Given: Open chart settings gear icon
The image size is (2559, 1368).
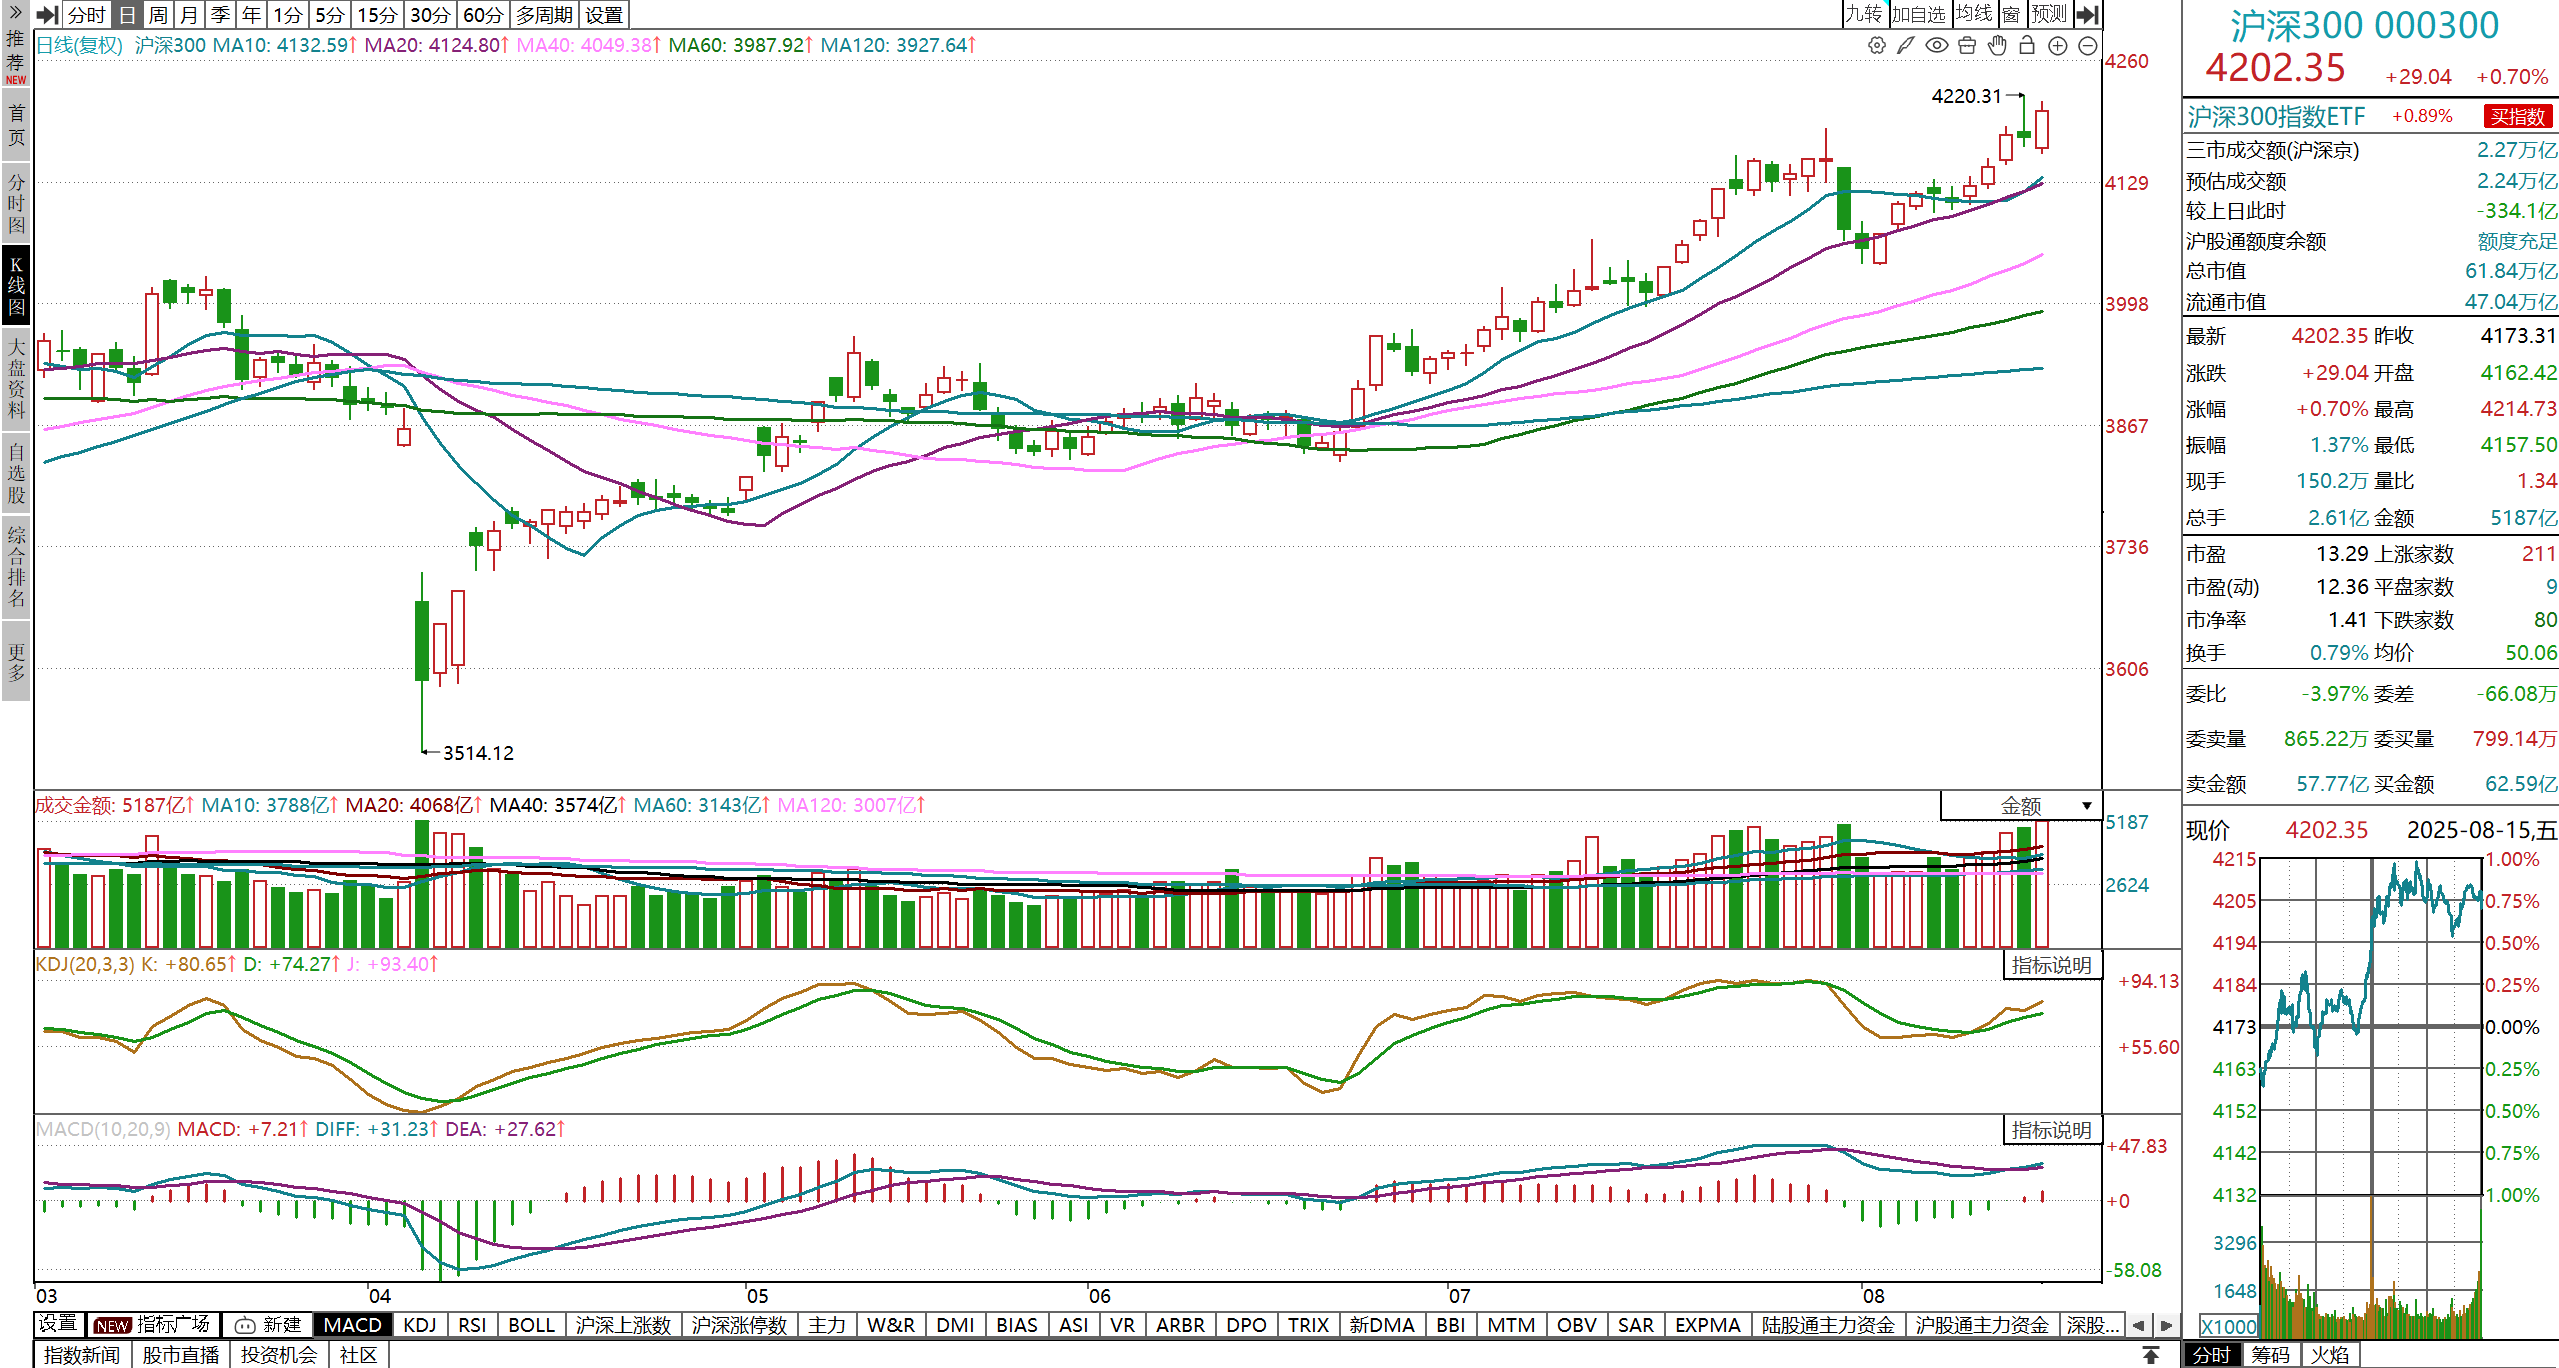Looking at the screenshot, I should [1877, 45].
